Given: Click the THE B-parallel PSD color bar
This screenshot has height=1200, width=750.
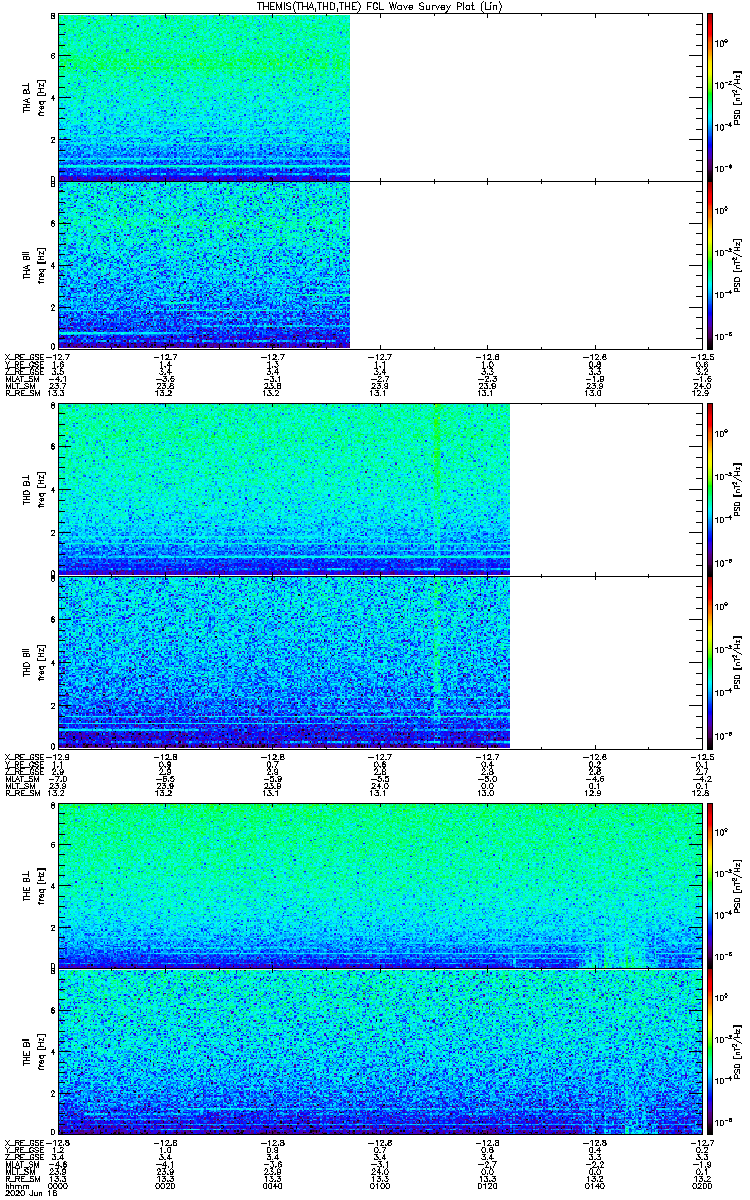Looking at the screenshot, I should 710,1051.
